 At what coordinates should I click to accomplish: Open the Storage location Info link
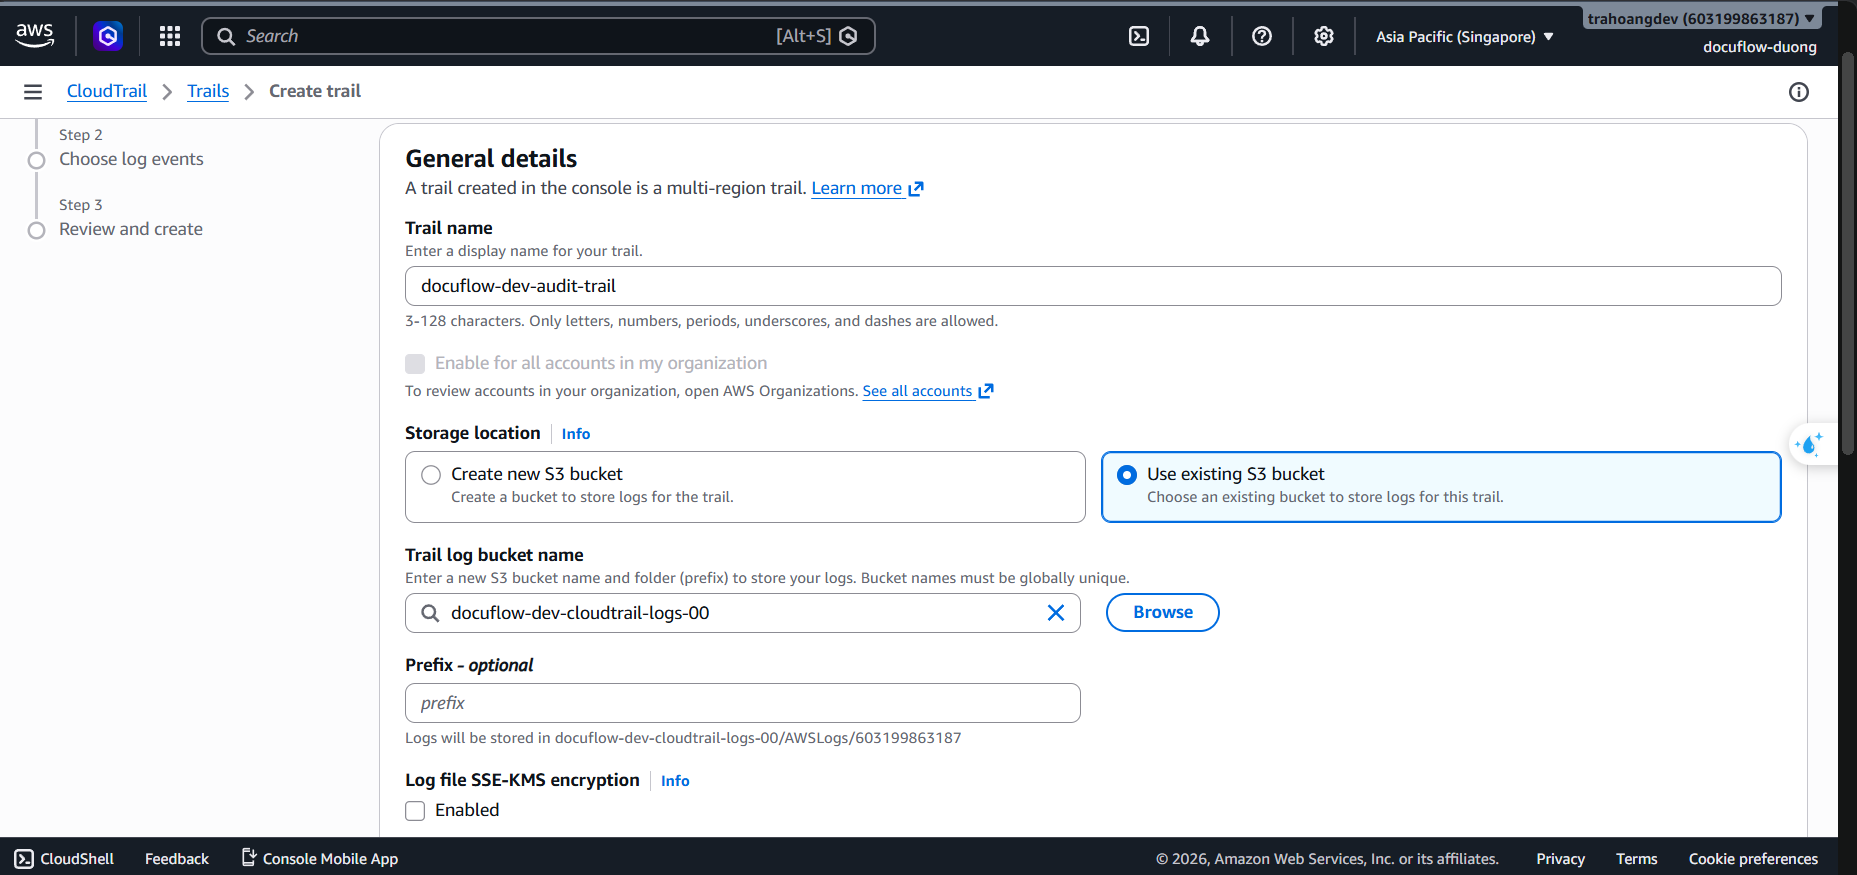(x=576, y=434)
